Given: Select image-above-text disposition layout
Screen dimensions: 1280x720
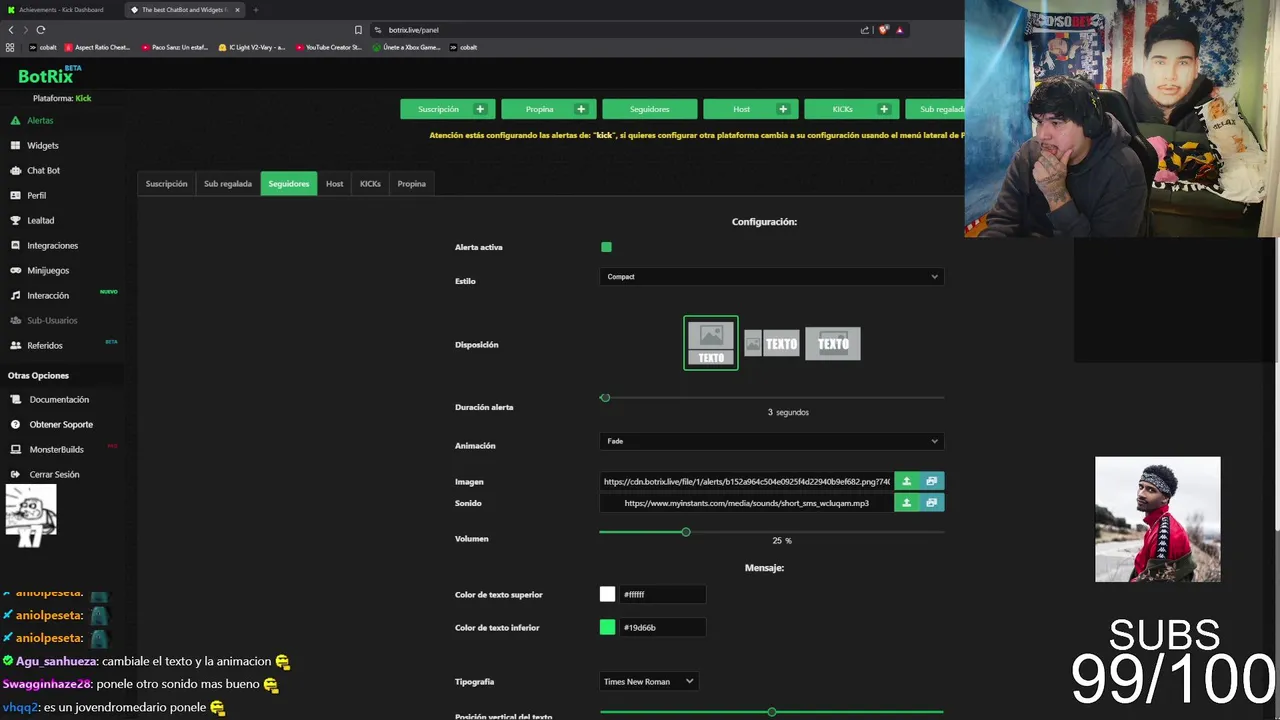Looking at the screenshot, I should point(711,343).
